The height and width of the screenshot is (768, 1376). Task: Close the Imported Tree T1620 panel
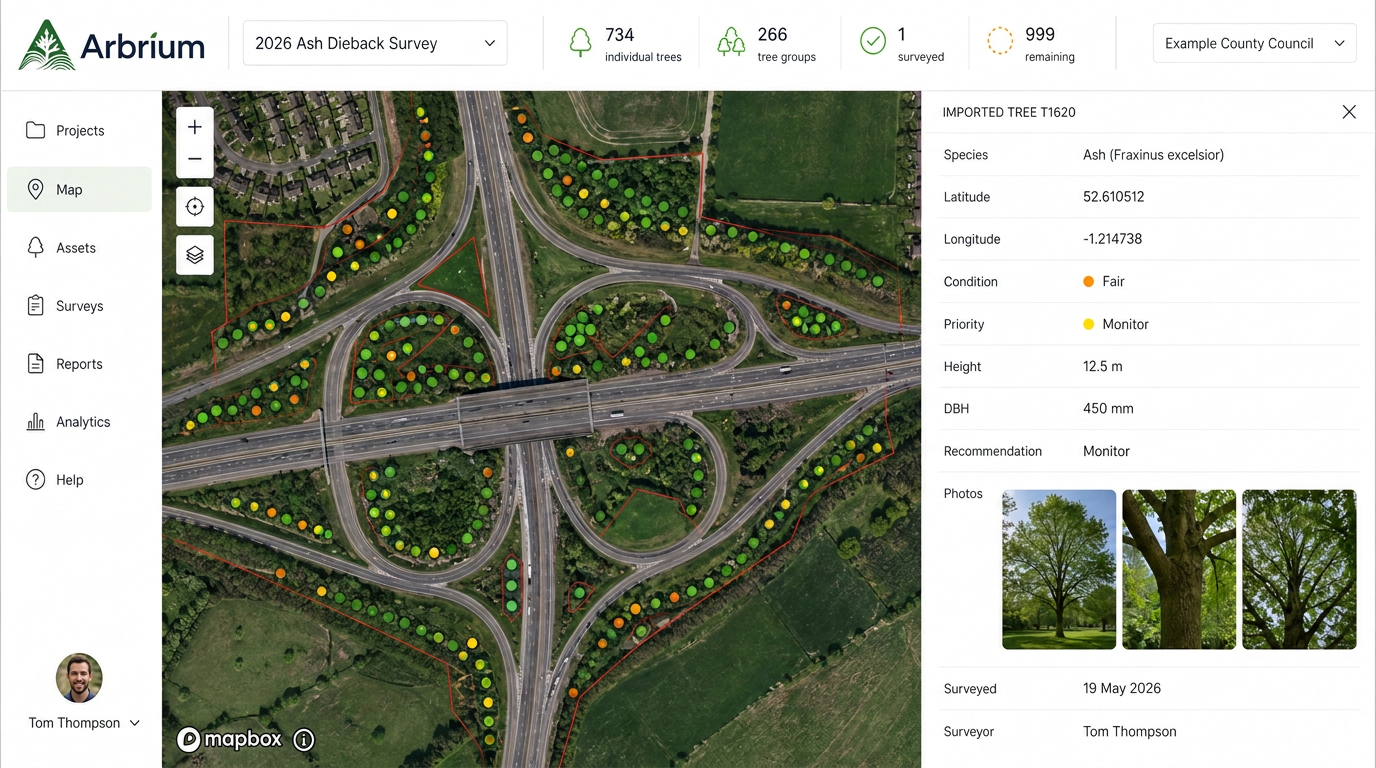tap(1349, 112)
